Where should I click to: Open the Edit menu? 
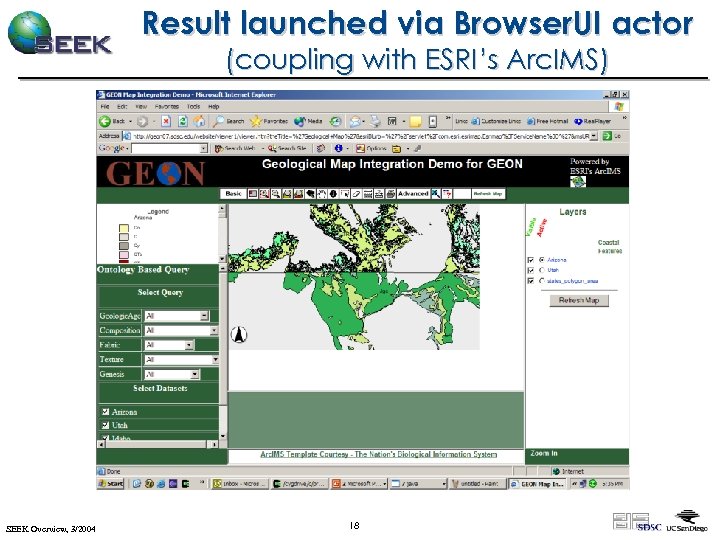click(122, 107)
